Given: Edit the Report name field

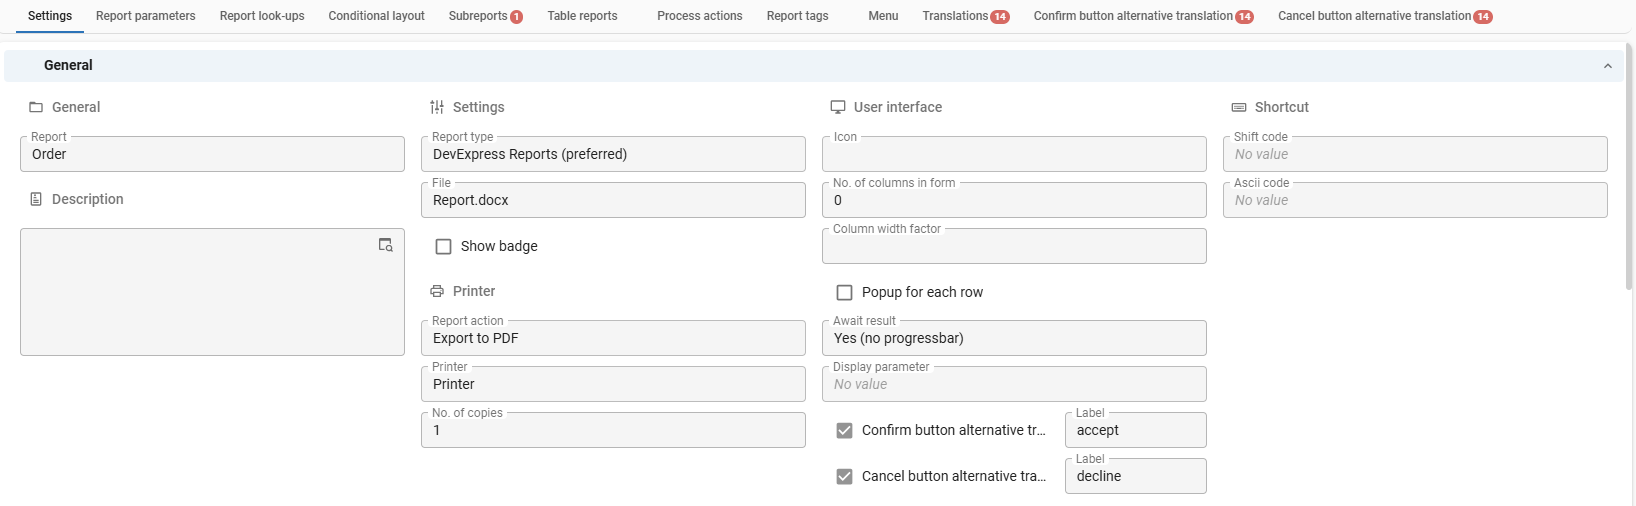Looking at the screenshot, I should click(212, 154).
